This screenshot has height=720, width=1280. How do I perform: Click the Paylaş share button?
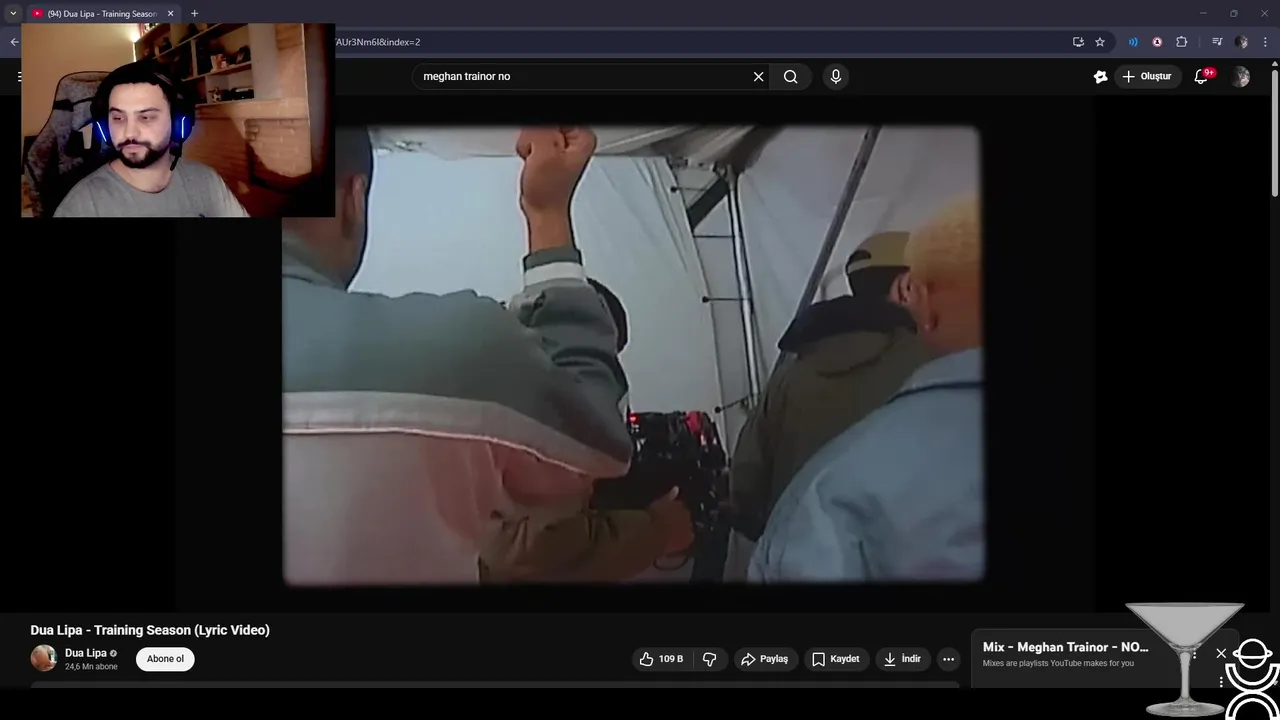pyautogui.click(x=765, y=659)
